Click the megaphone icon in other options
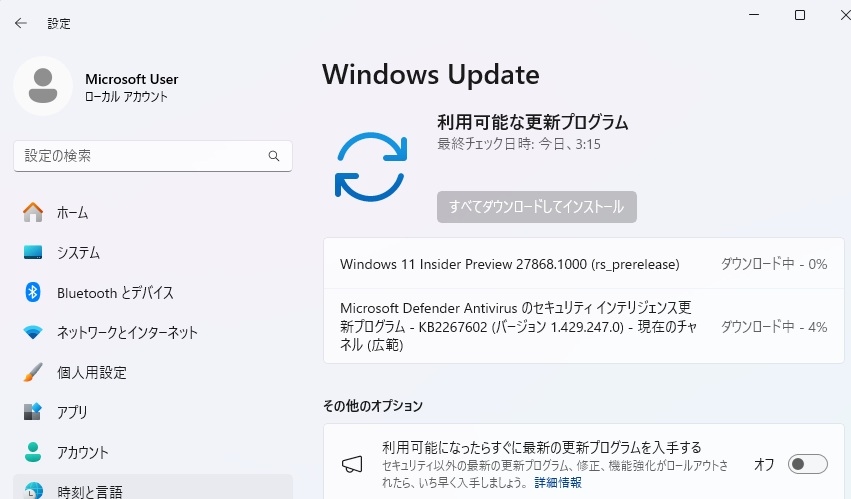The width and height of the screenshot is (851, 499). [x=351, y=464]
